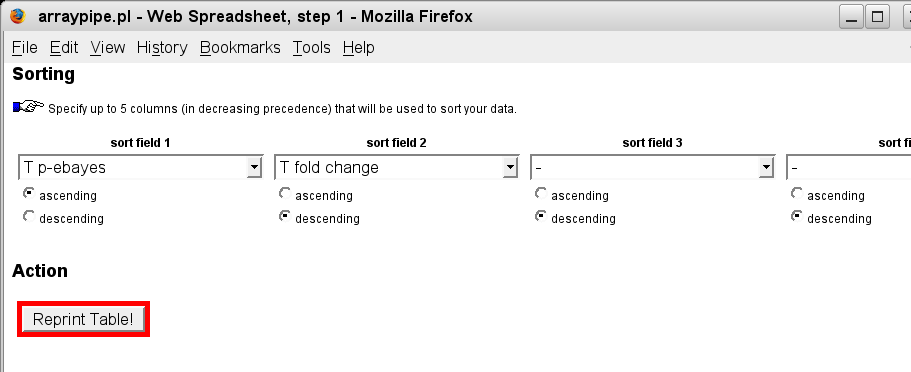Click the pointing hand icon under Sorting
The image size is (911, 372).
pyautogui.click(x=28, y=106)
